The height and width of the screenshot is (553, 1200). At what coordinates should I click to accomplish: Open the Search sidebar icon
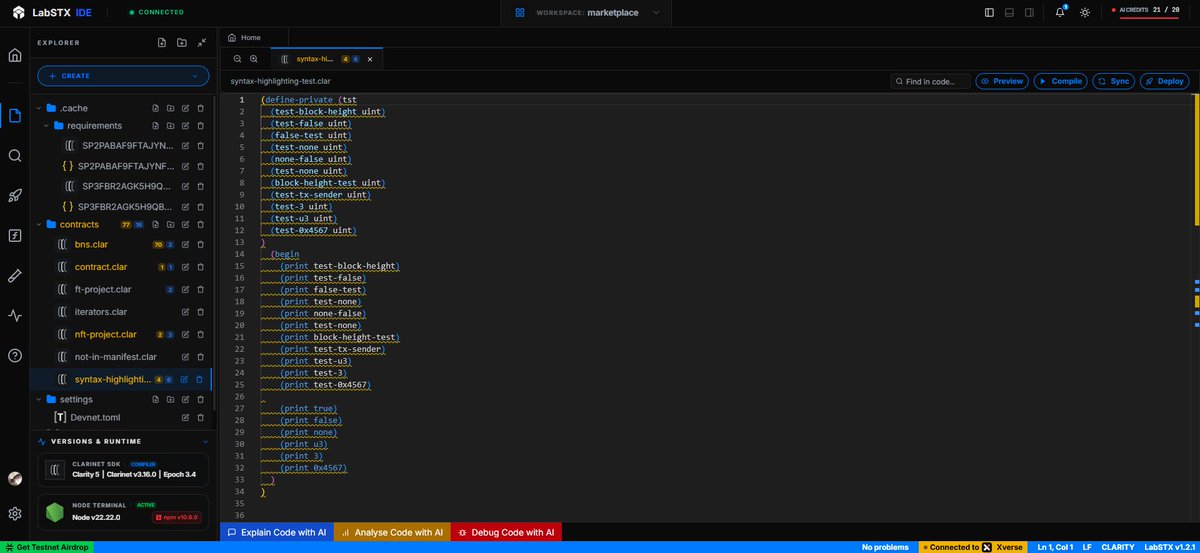pos(15,156)
